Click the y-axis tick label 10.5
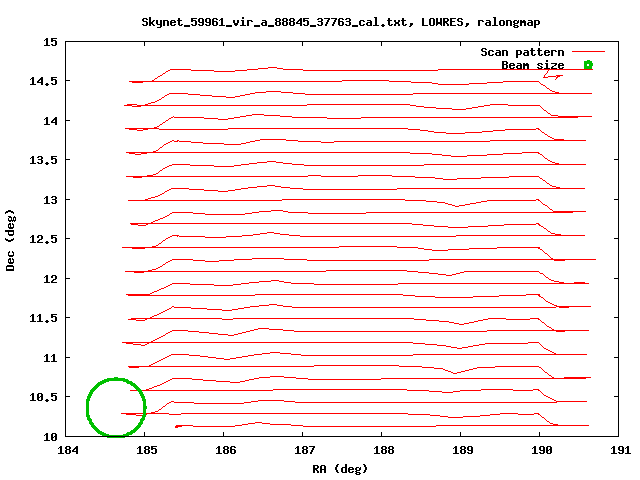This screenshot has width=640, height=480. pyautogui.click(x=43, y=397)
